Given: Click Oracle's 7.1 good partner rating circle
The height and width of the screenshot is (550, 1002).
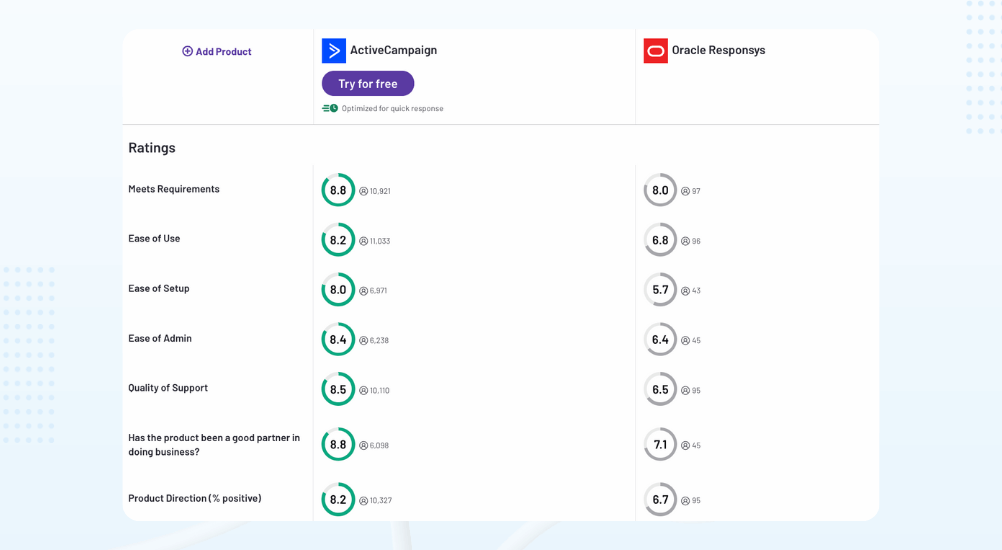Looking at the screenshot, I should pos(660,444).
